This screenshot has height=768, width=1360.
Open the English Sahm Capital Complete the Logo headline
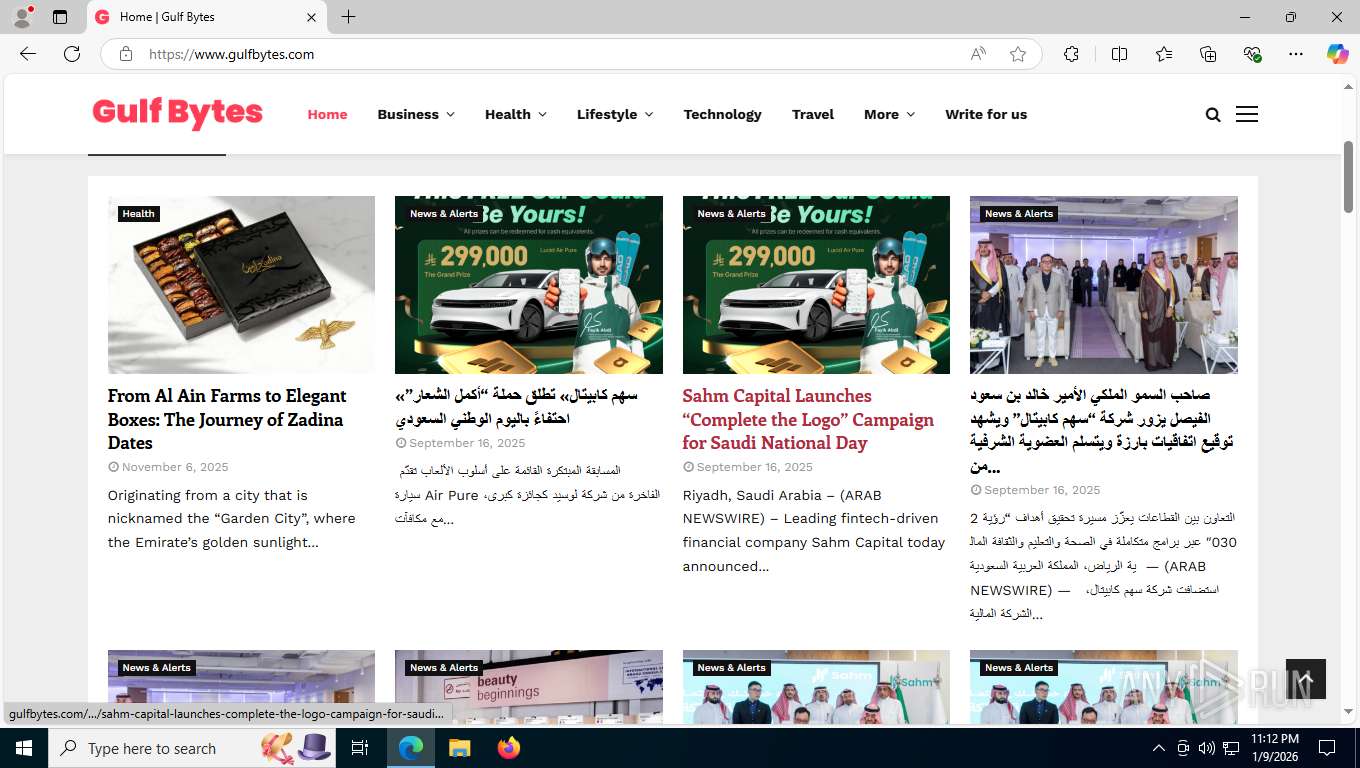pyautogui.click(x=808, y=419)
